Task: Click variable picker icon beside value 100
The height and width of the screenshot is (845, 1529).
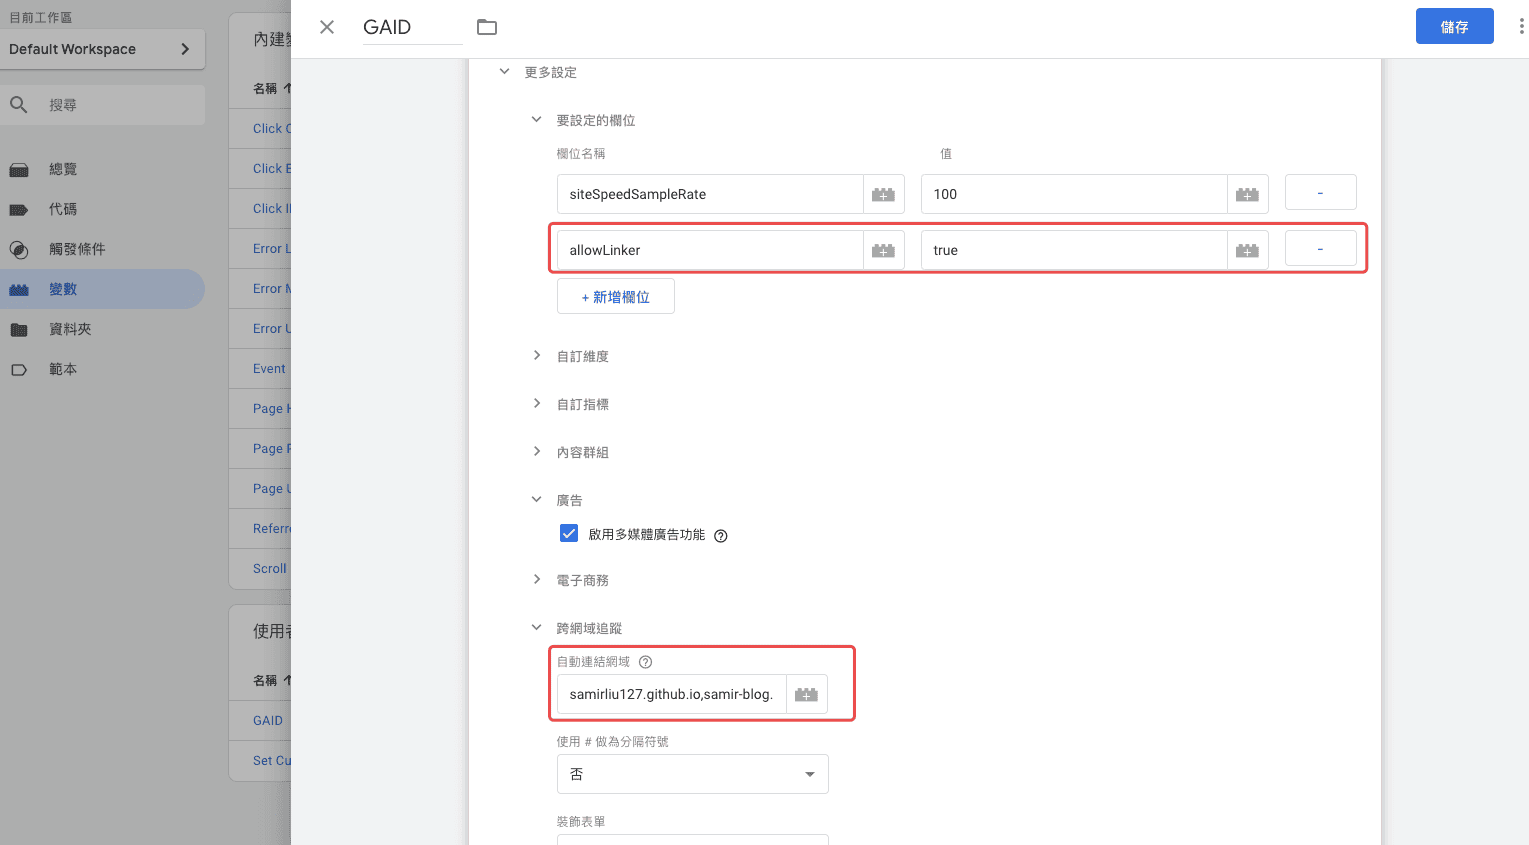Action: tap(1247, 194)
